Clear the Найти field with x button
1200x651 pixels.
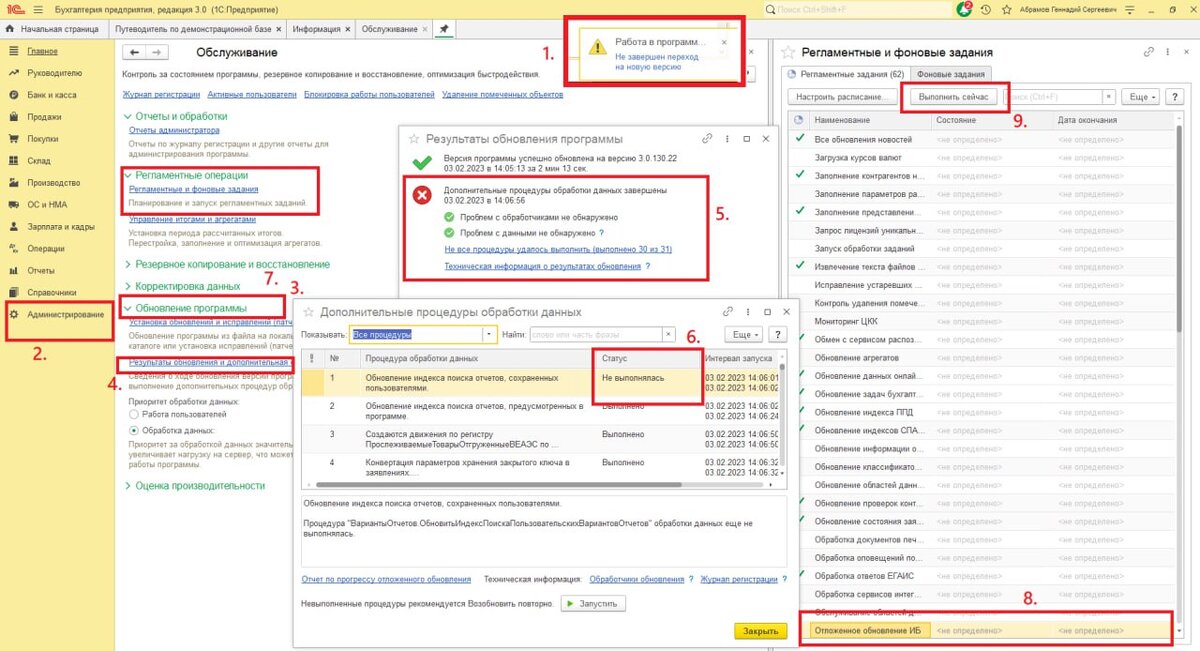[666, 335]
